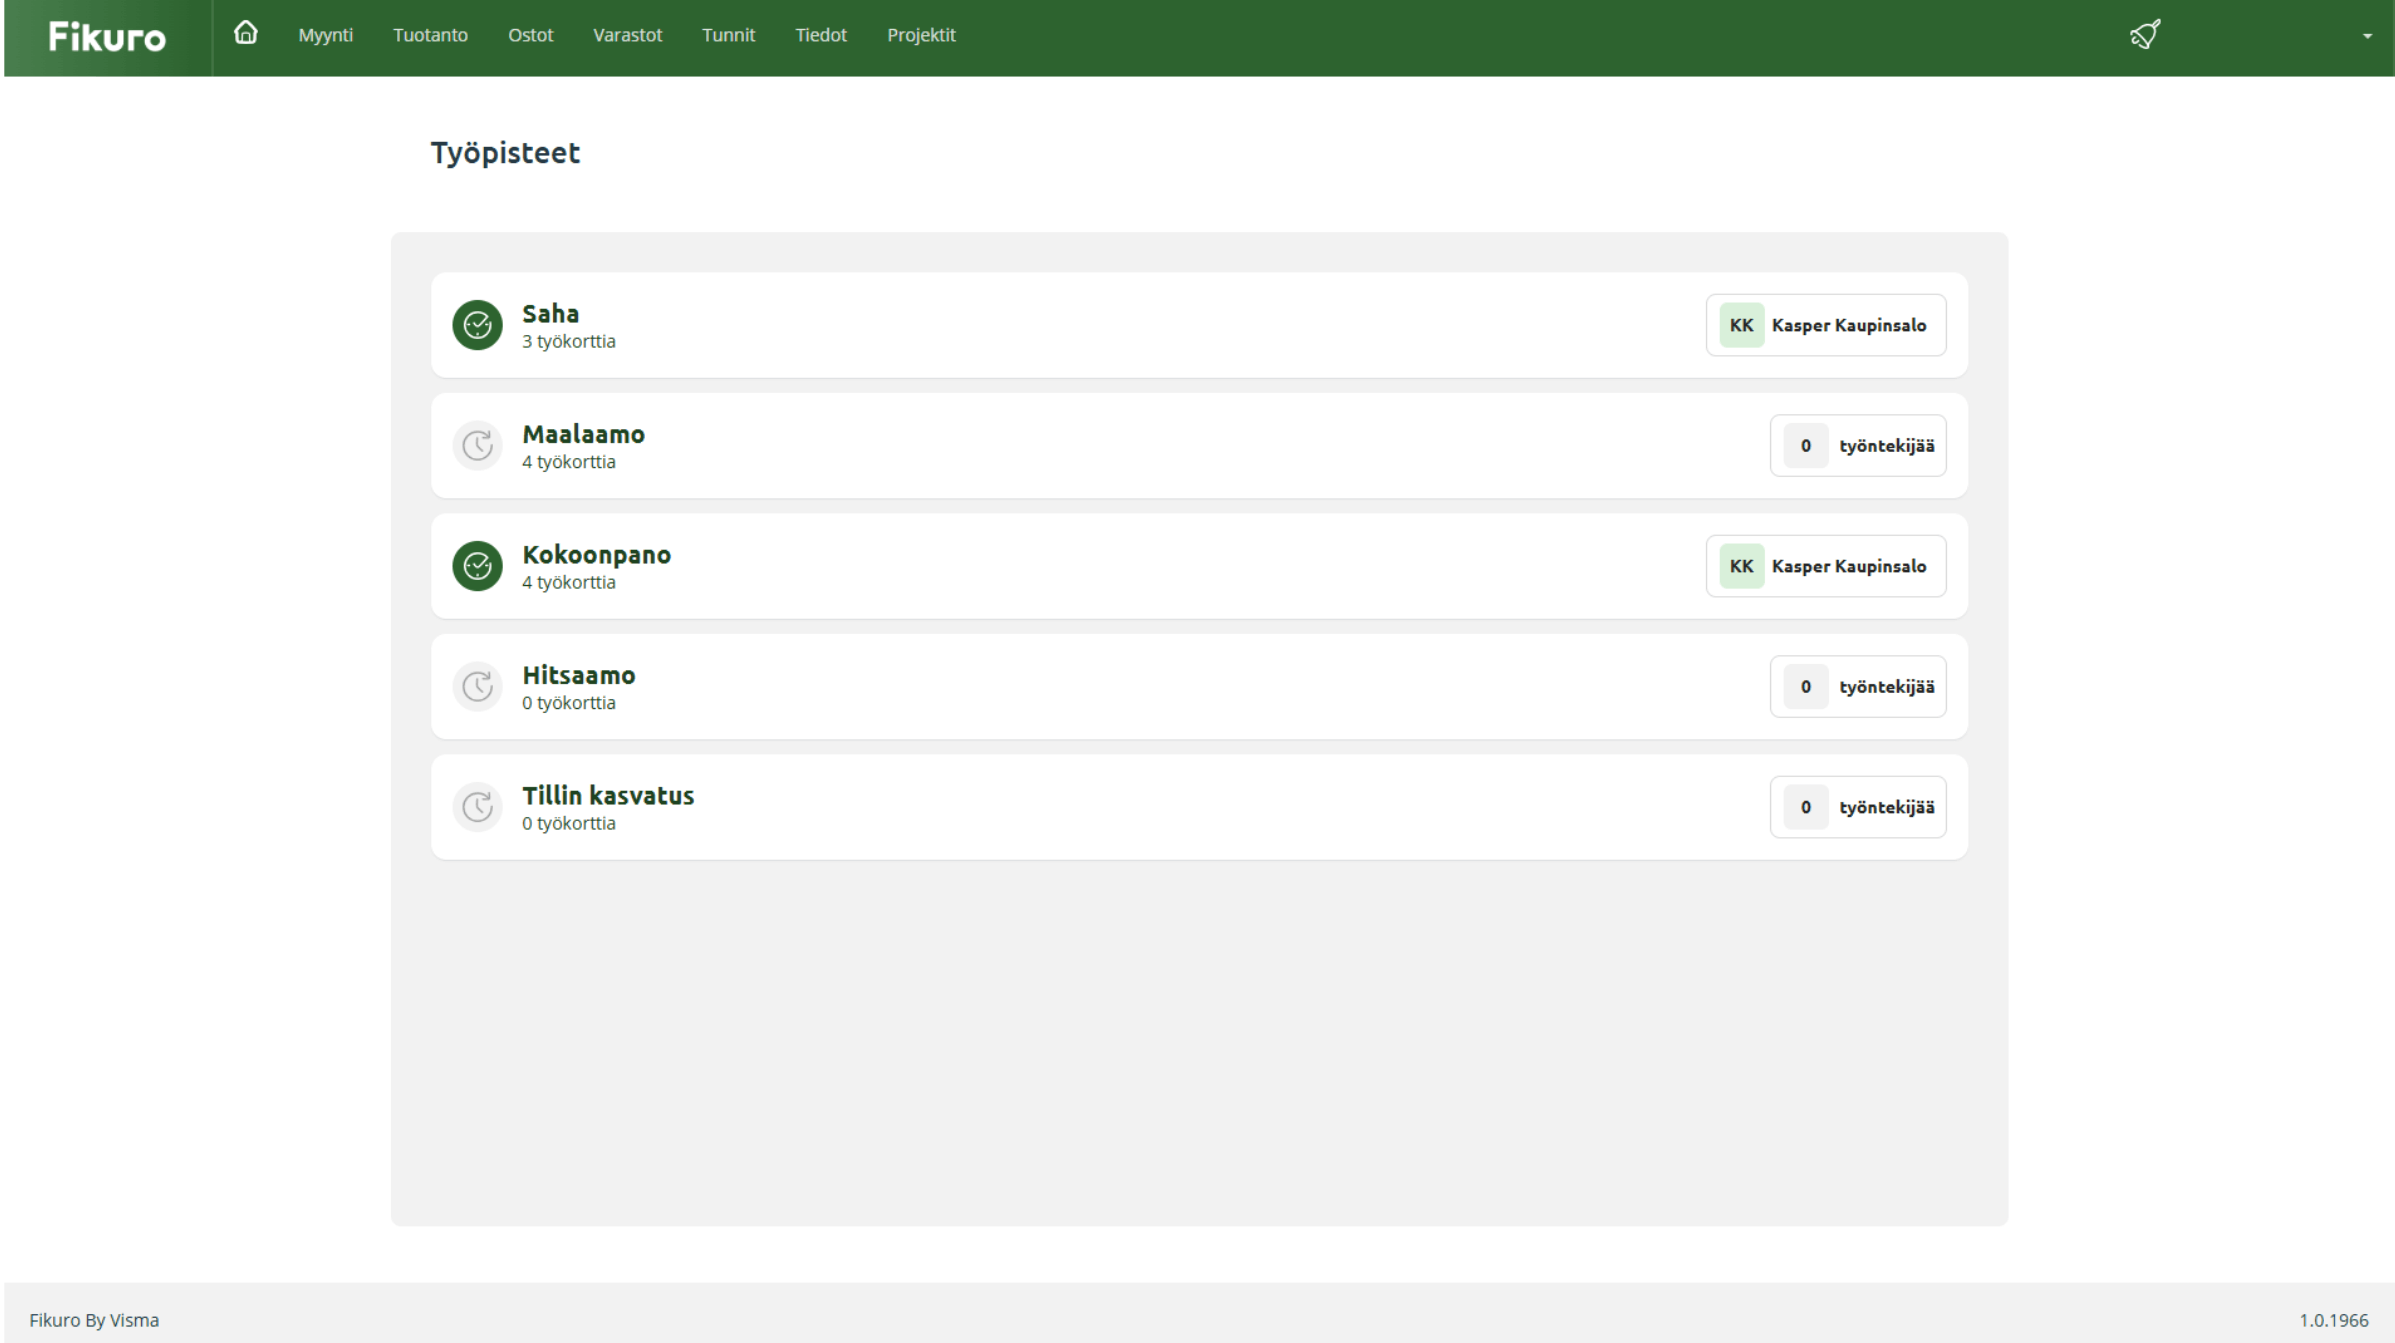Viewport: 2395px width, 1343px height.
Task: Click the 0 työntekijää button for Maalaamo
Action: point(1858,446)
